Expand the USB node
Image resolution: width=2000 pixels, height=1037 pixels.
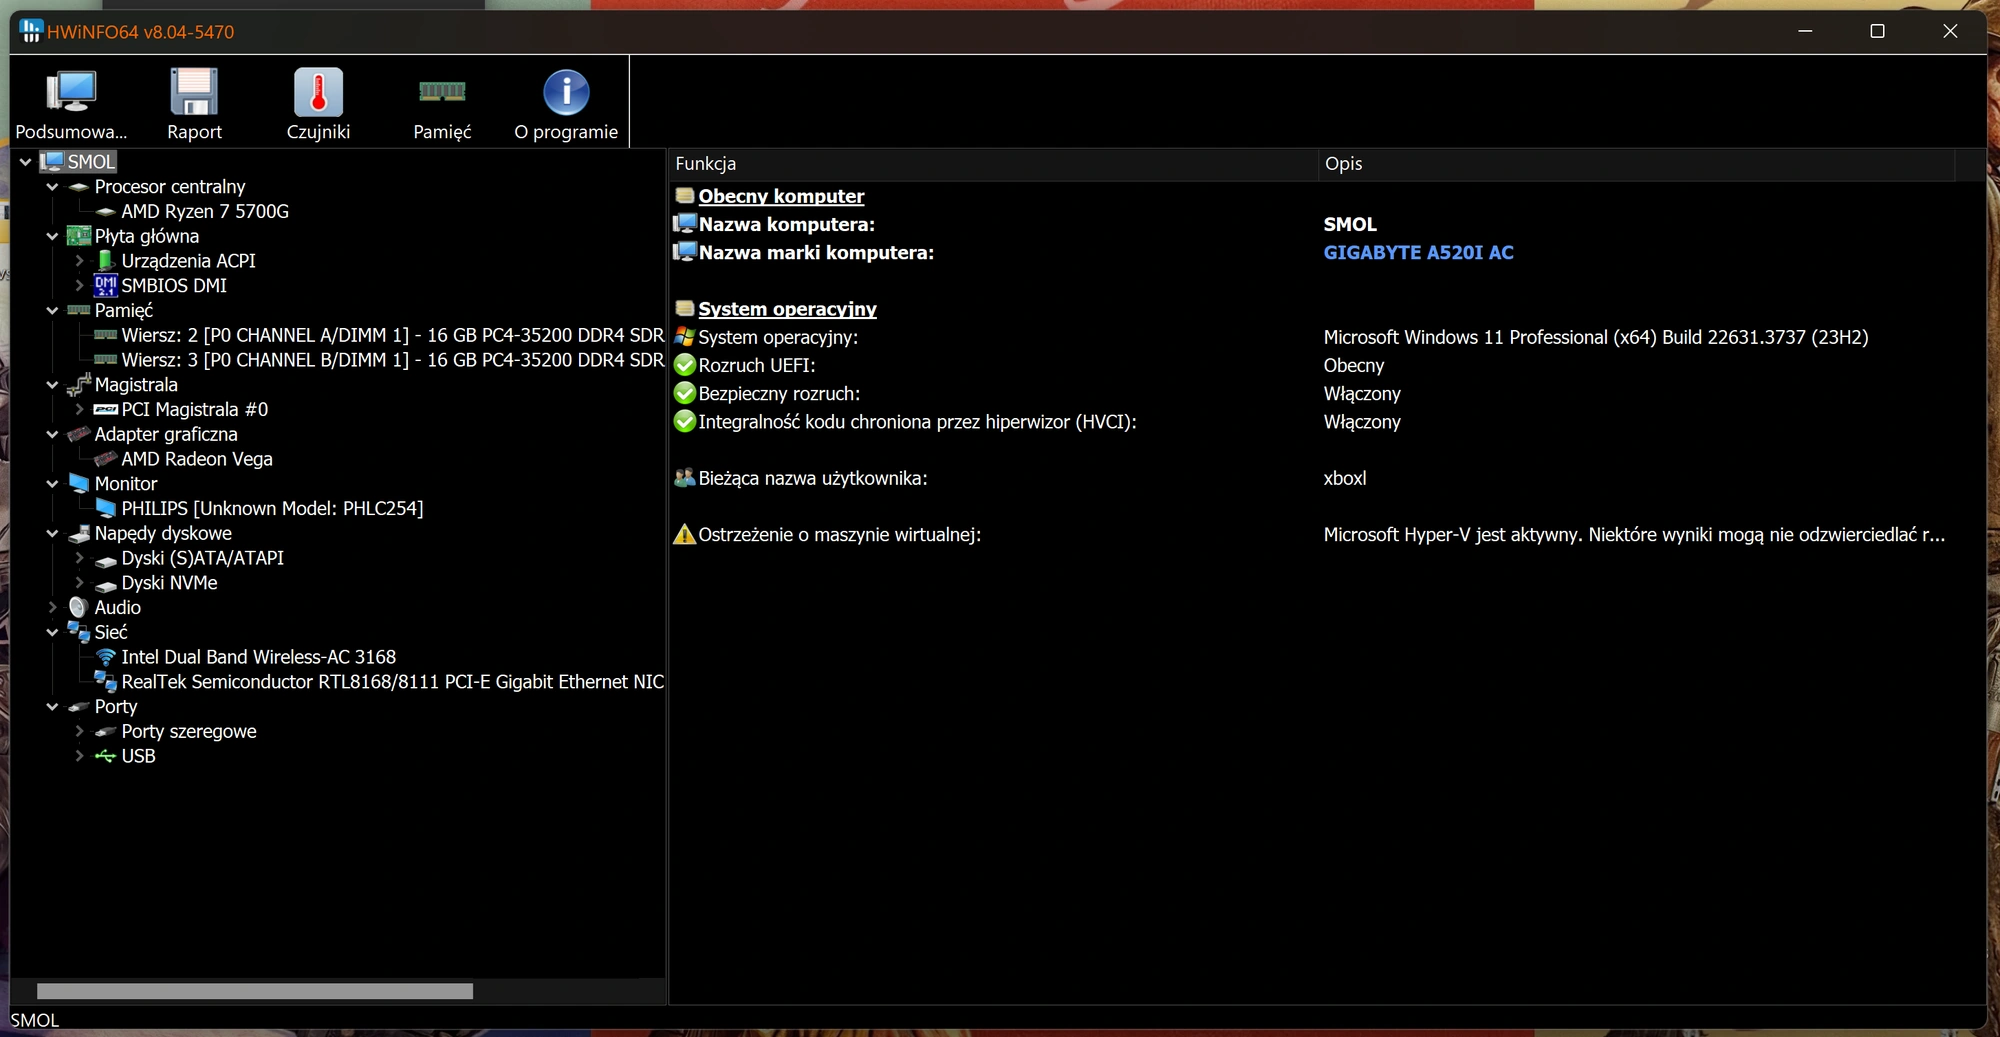pos(79,756)
